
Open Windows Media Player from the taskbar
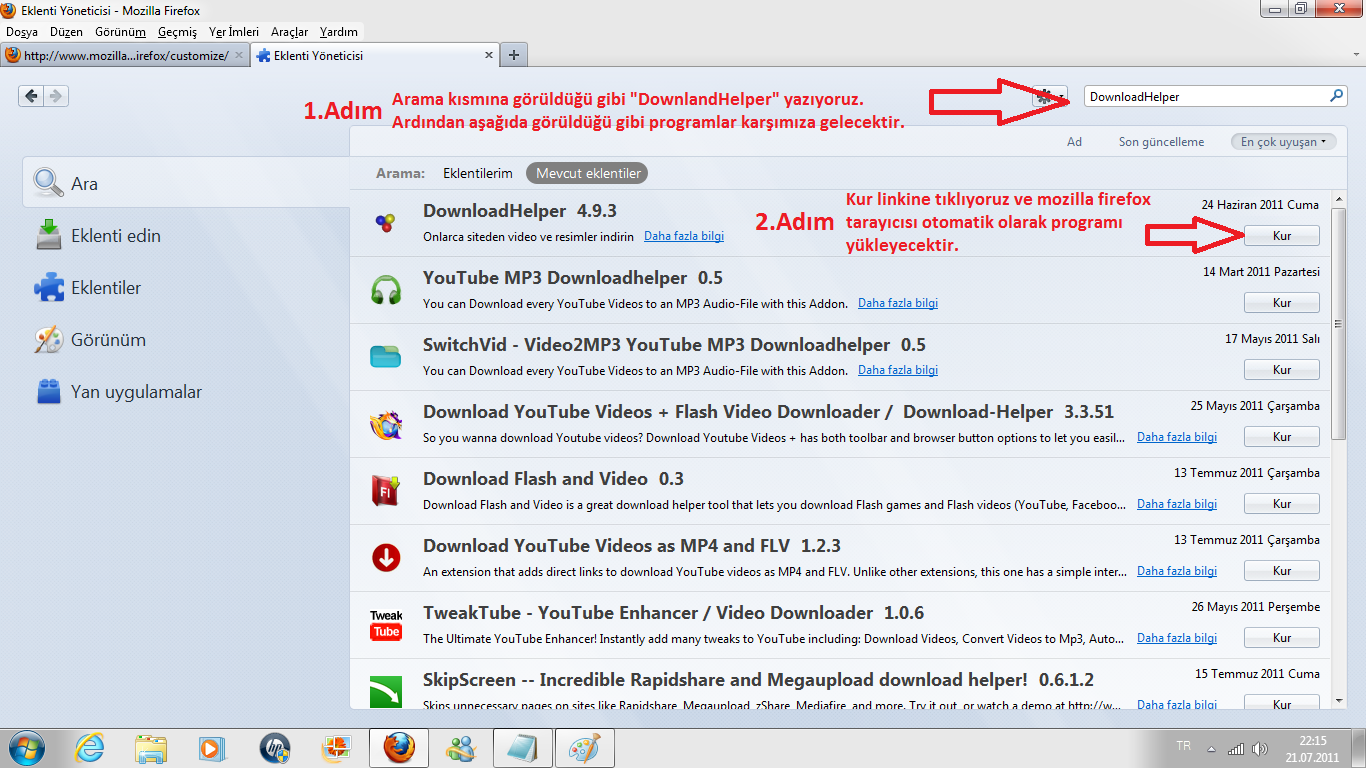pyautogui.click(x=211, y=748)
